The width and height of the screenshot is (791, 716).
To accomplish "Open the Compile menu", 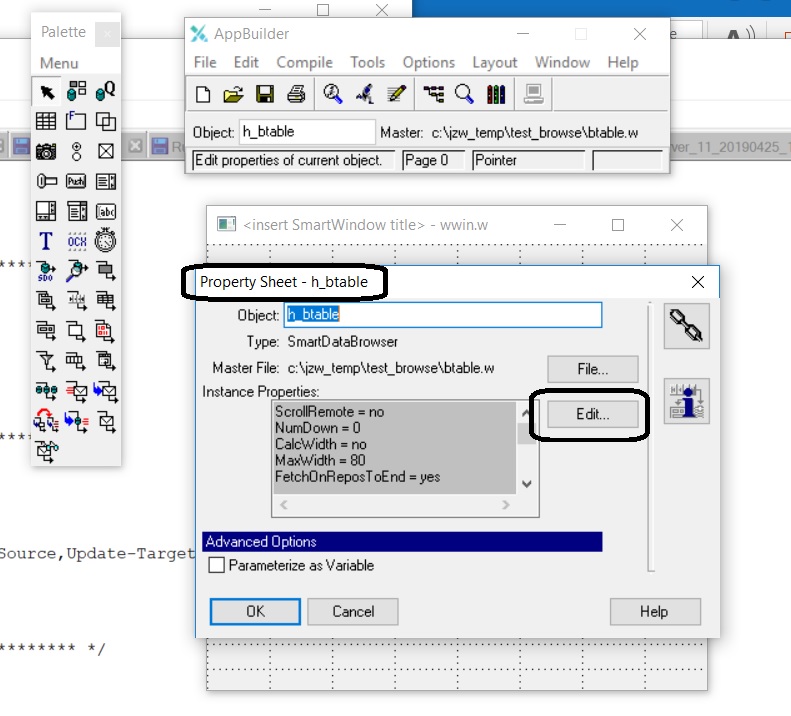I will click(x=304, y=62).
